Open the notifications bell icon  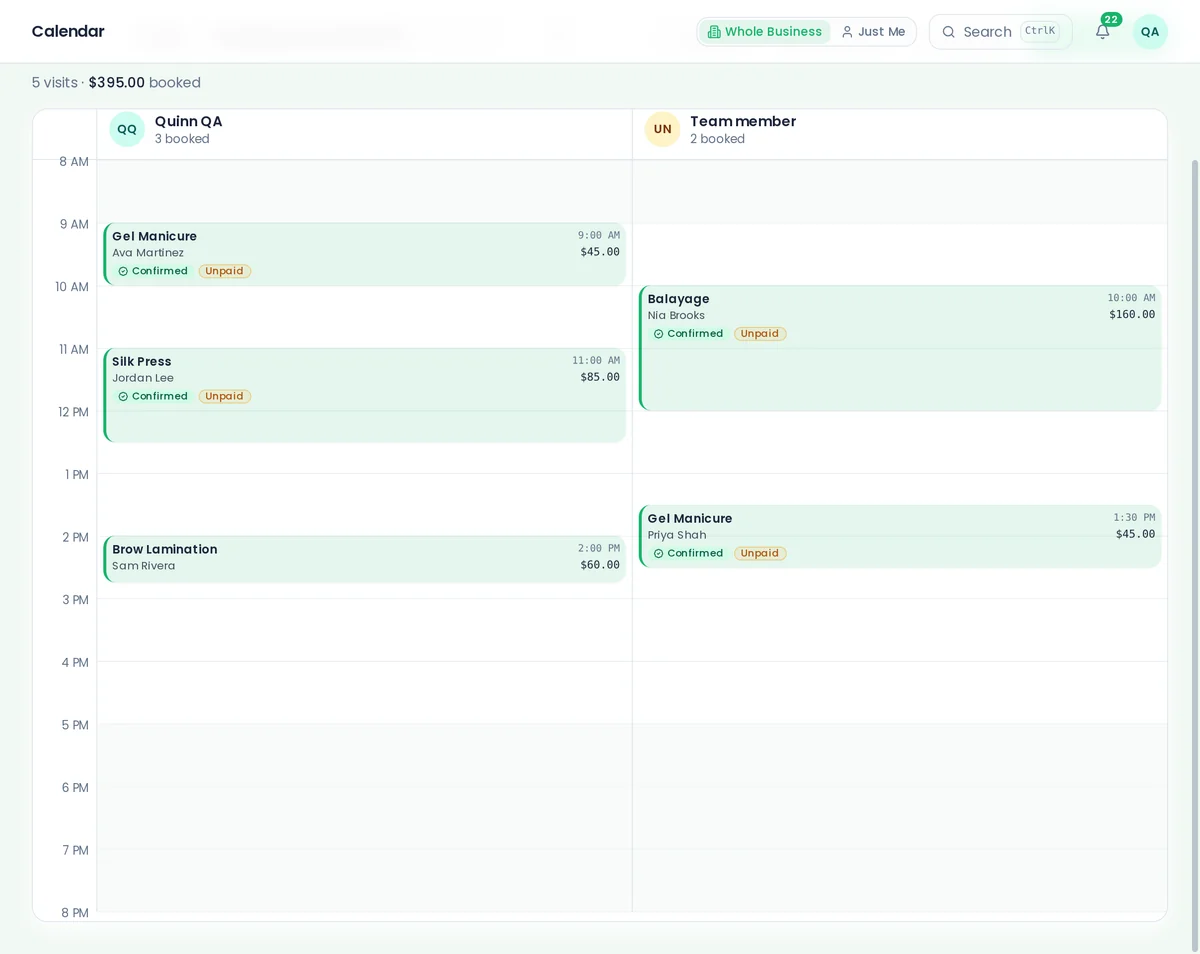click(x=1102, y=32)
